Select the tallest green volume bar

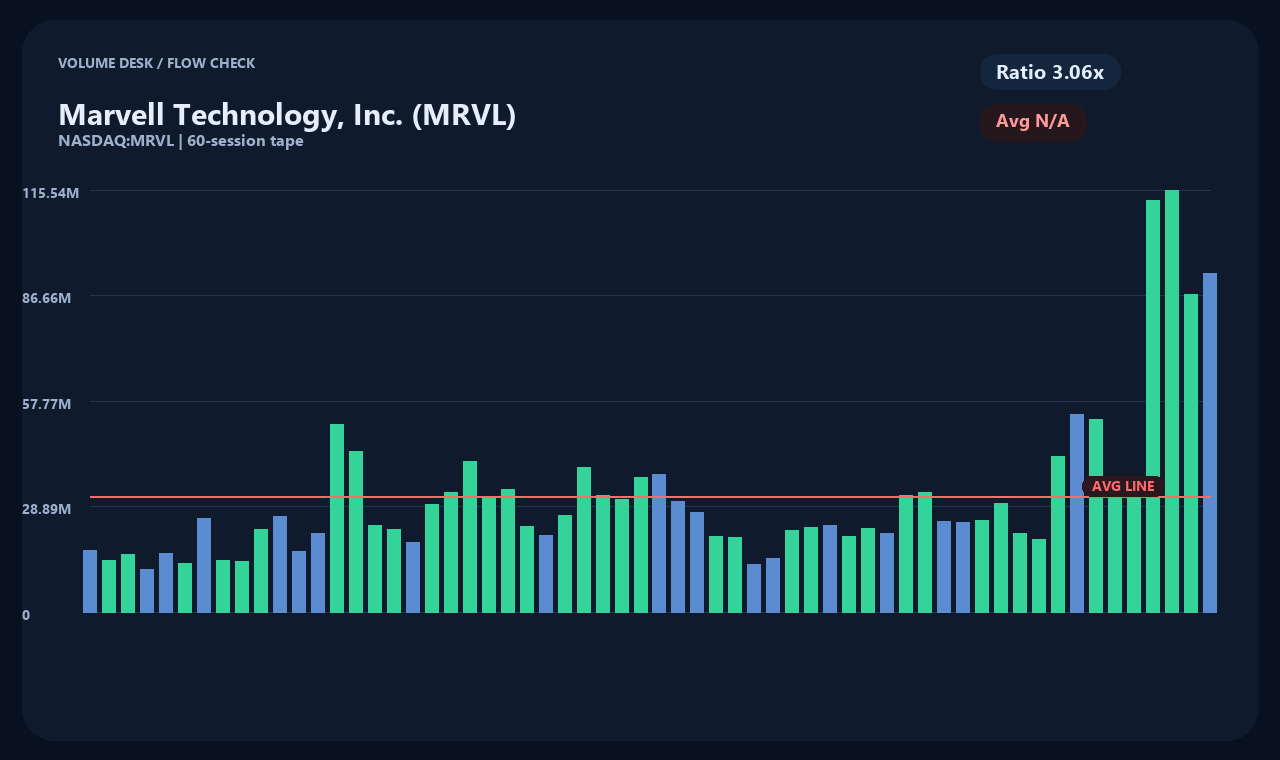click(x=1172, y=401)
